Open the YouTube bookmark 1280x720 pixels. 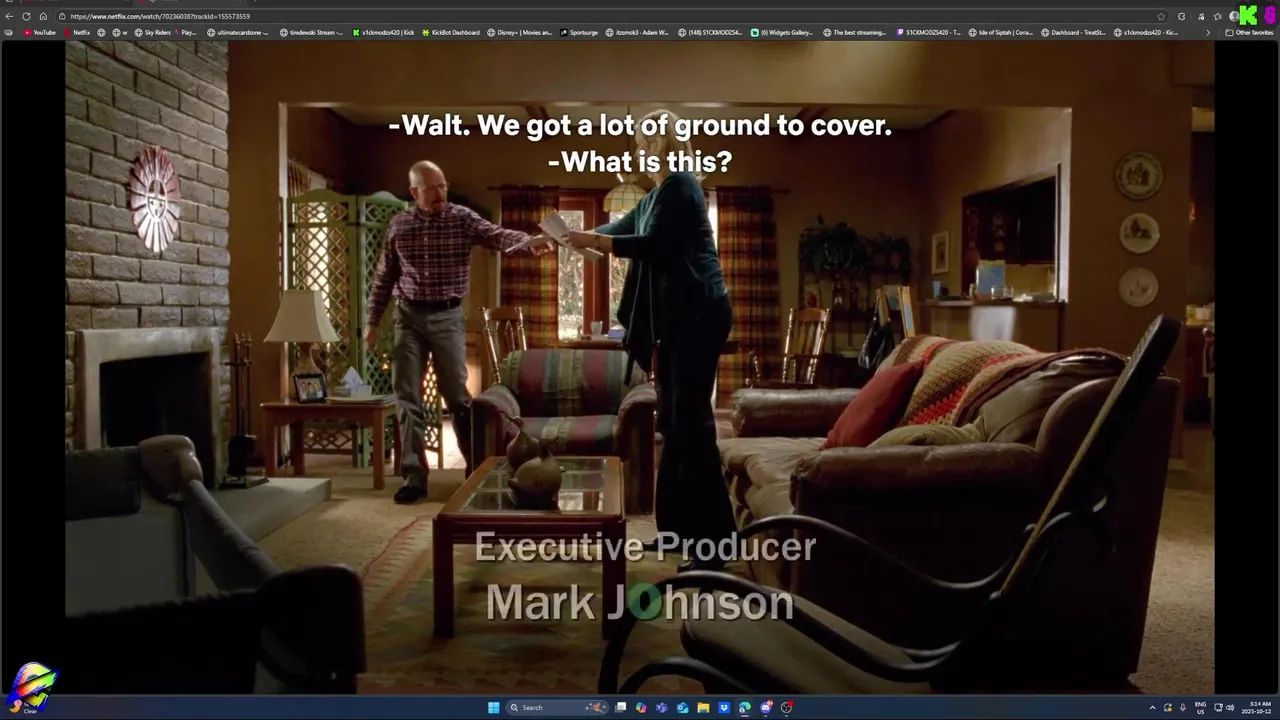(40, 32)
